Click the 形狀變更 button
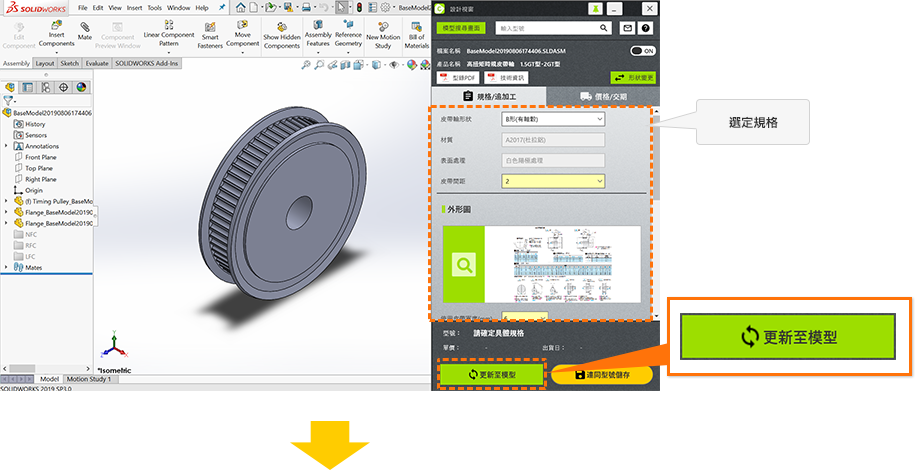The image size is (915, 470). pyautogui.click(x=633, y=77)
